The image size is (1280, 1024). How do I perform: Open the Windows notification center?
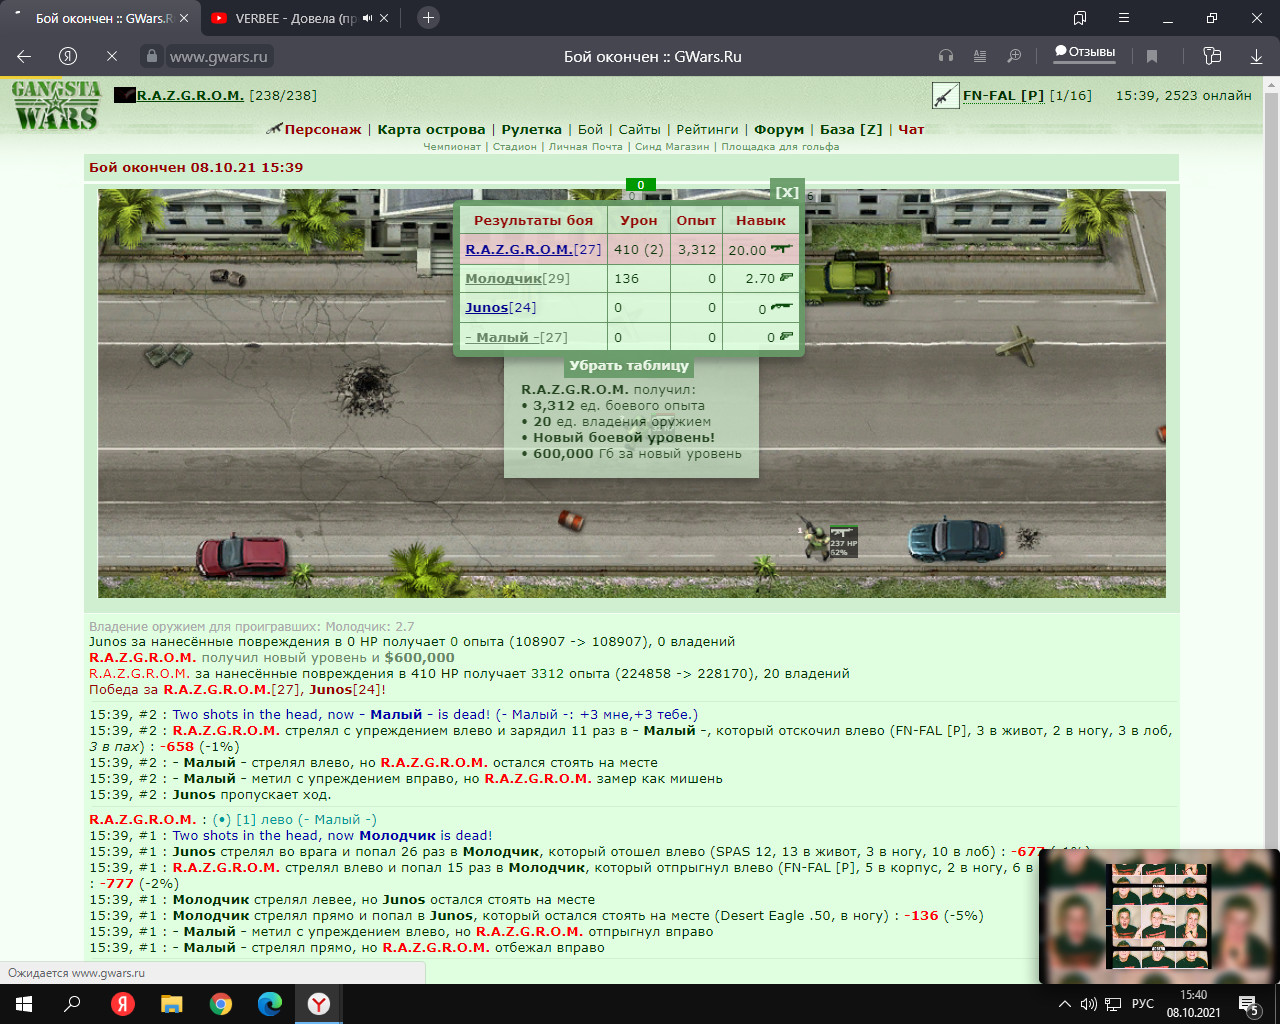pos(1249,1004)
